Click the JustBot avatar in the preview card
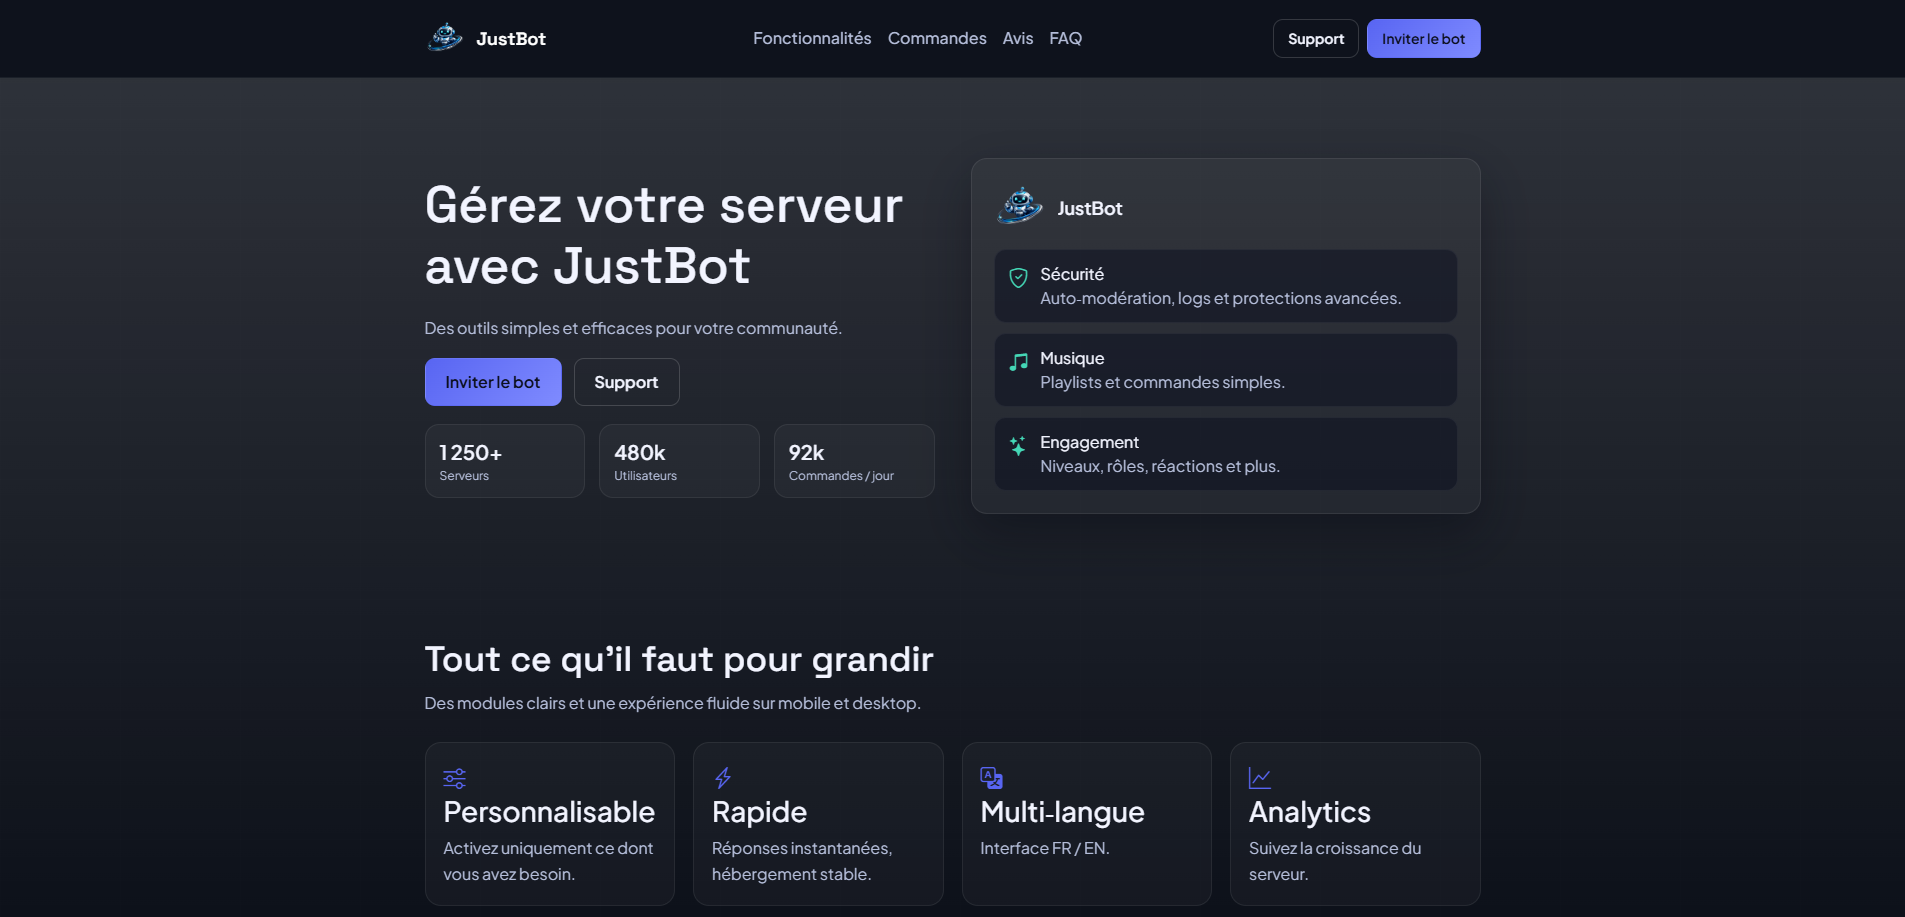Viewport: 1905px width, 917px height. click(x=1020, y=207)
